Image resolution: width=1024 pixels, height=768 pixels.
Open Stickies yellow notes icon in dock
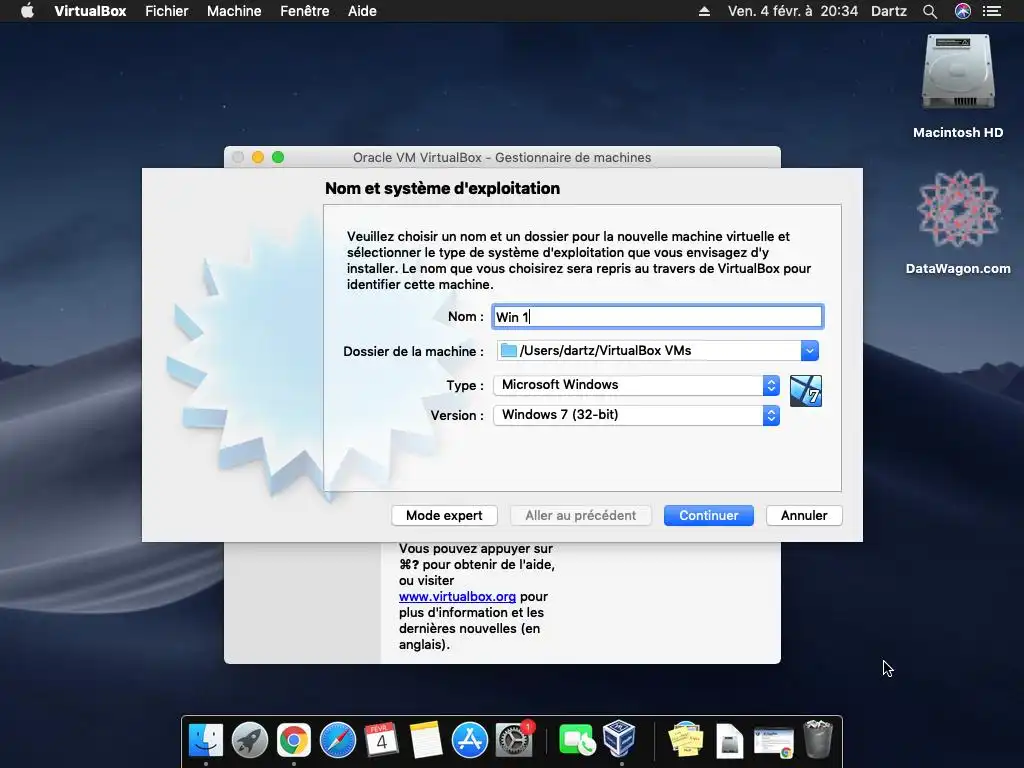(686, 740)
